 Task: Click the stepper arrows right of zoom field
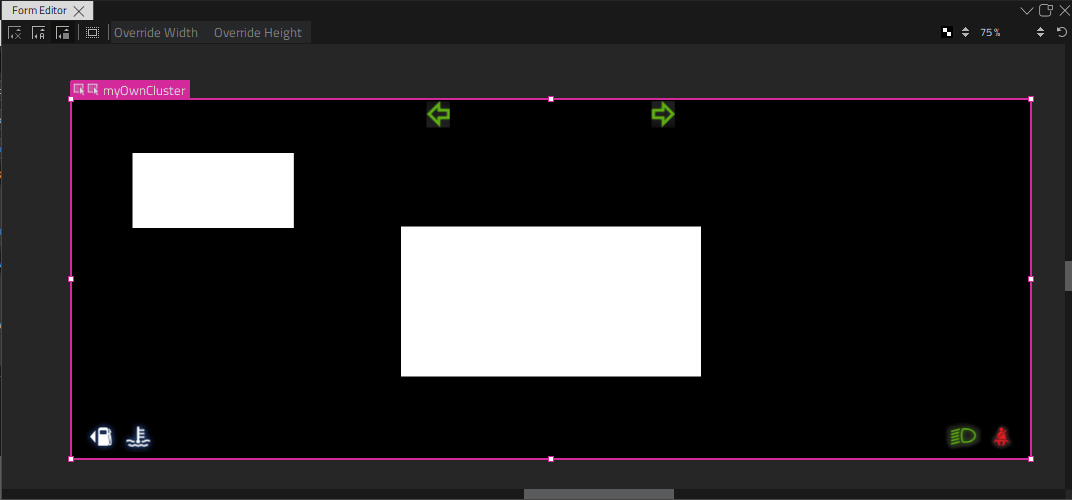1040,33
